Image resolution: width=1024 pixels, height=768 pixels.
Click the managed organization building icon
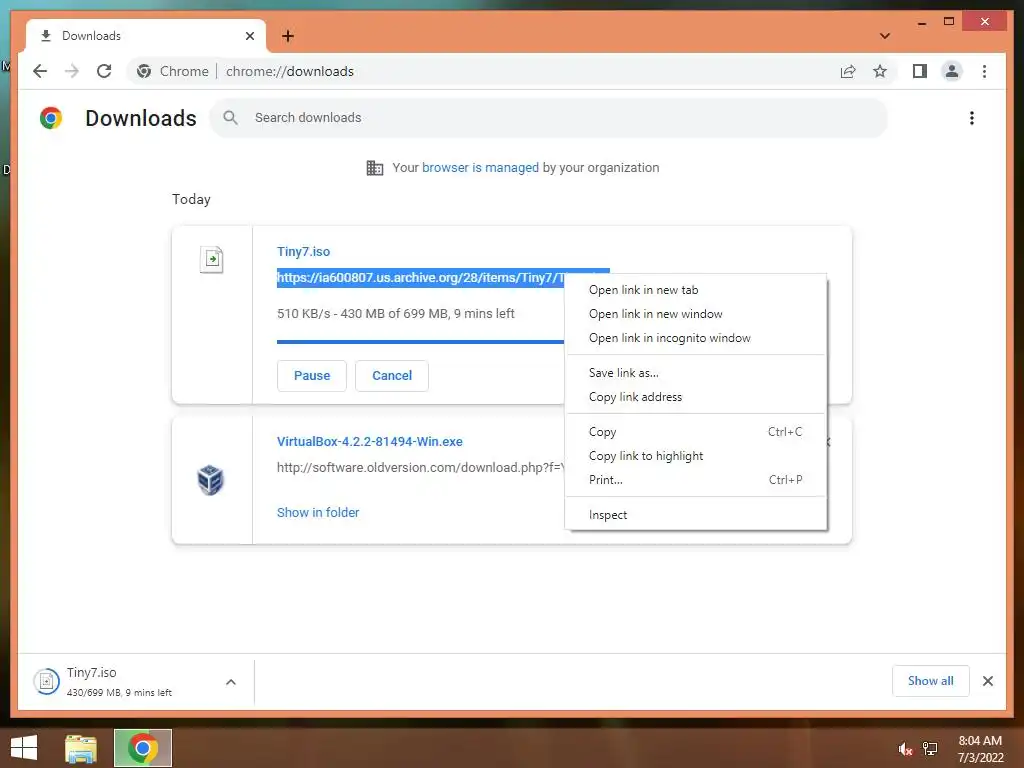tap(375, 168)
